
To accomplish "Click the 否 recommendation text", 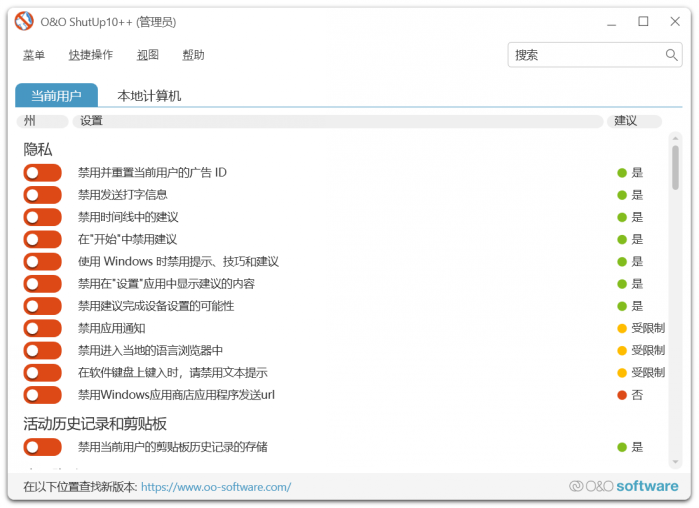I will tap(637, 395).
